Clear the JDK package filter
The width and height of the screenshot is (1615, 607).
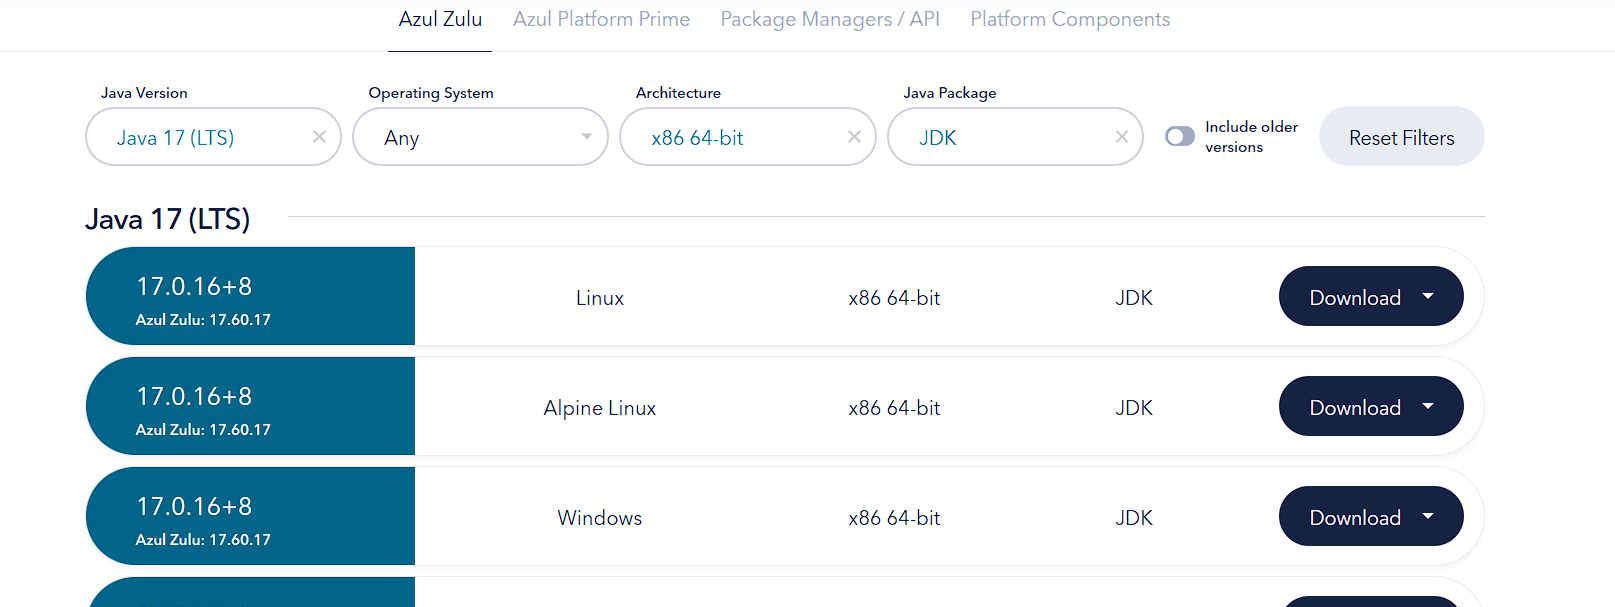(x=1122, y=137)
